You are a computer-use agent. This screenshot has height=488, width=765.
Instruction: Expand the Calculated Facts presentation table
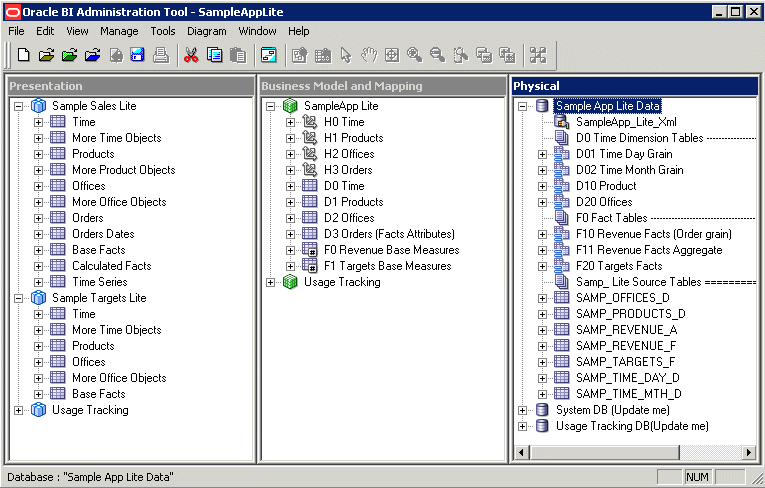(x=38, y=266)
